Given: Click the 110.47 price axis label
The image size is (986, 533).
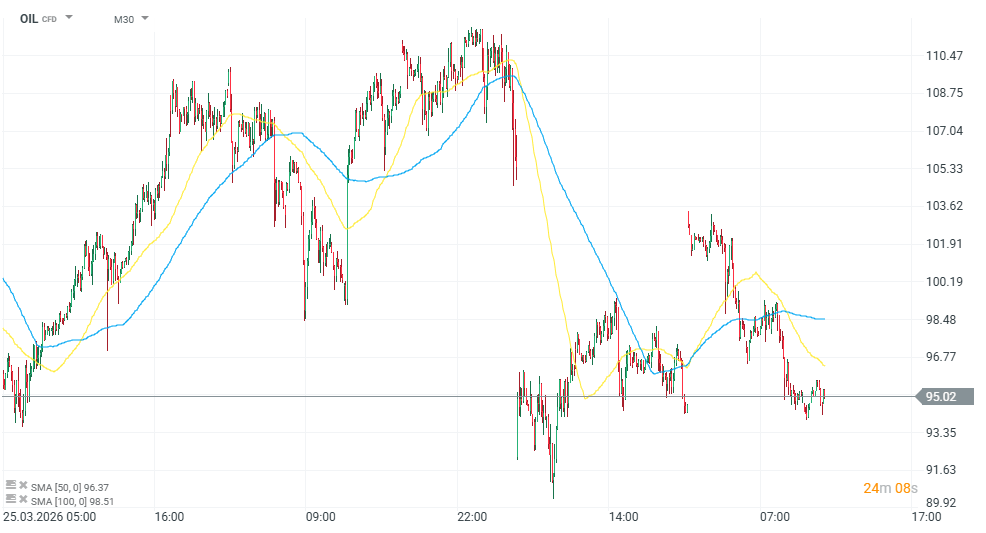Looking at the screenshot, I should coord(944,56).
